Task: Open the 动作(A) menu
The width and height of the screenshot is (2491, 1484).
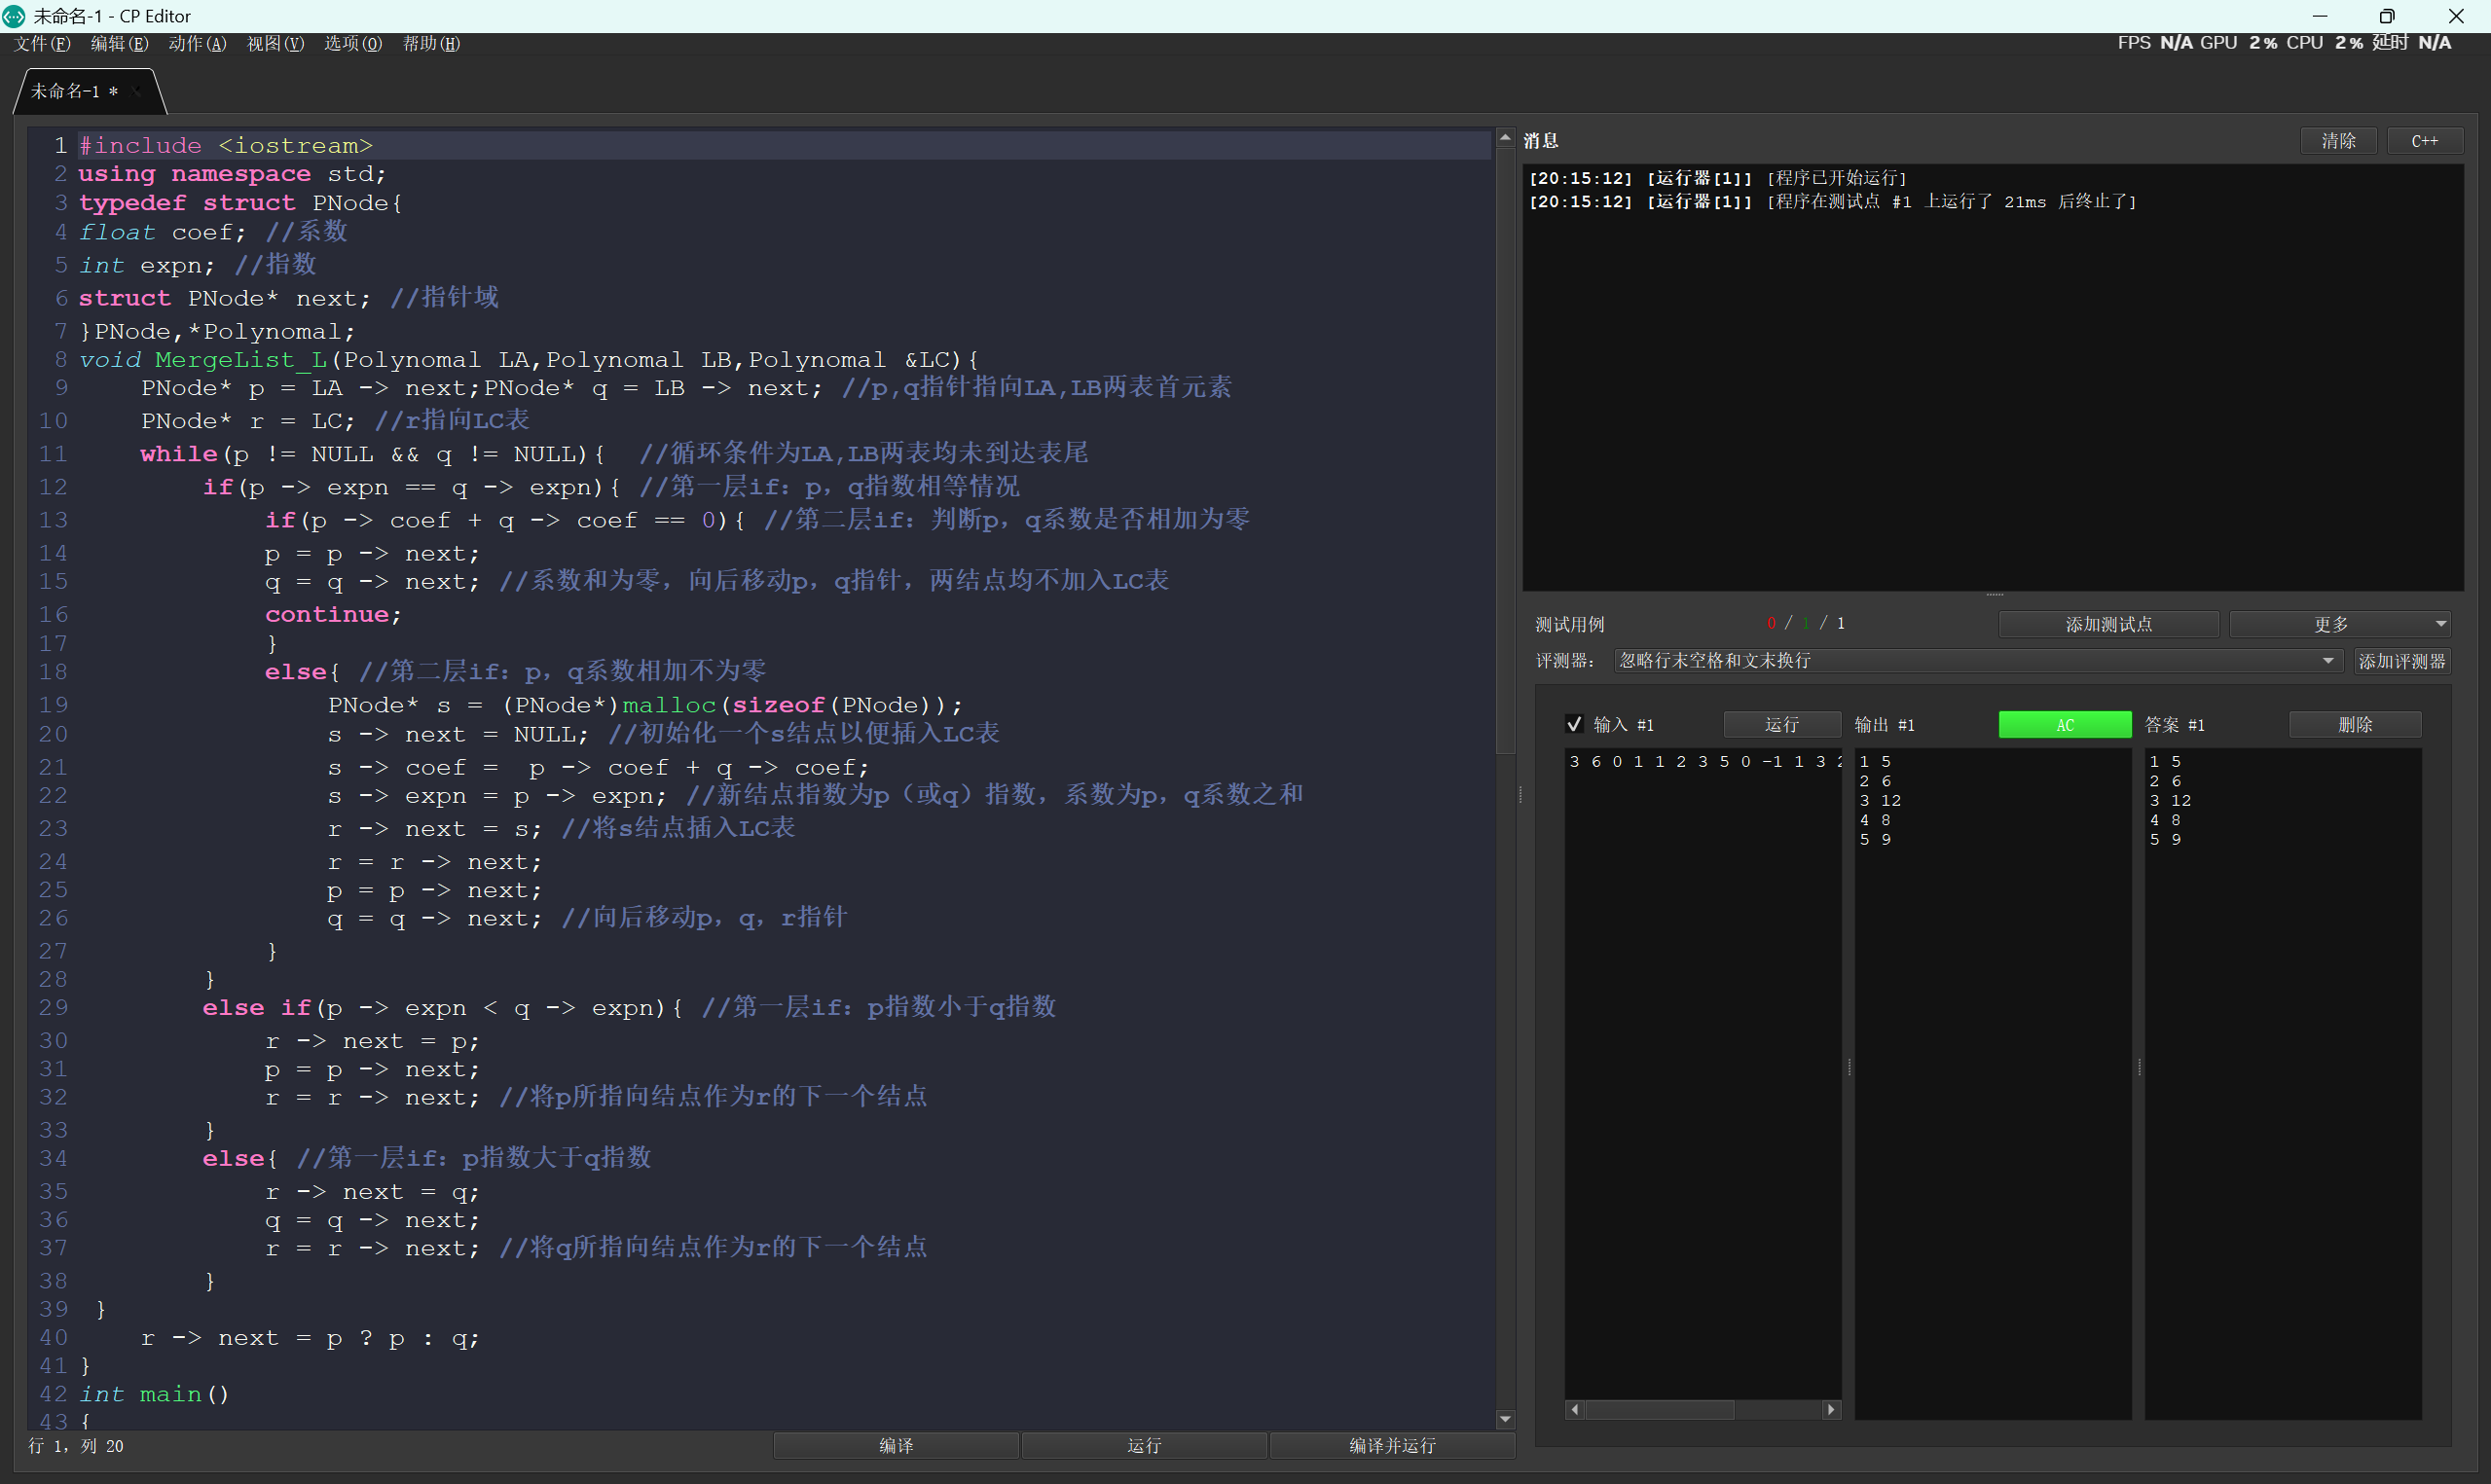Action: (x=197, y=44)
